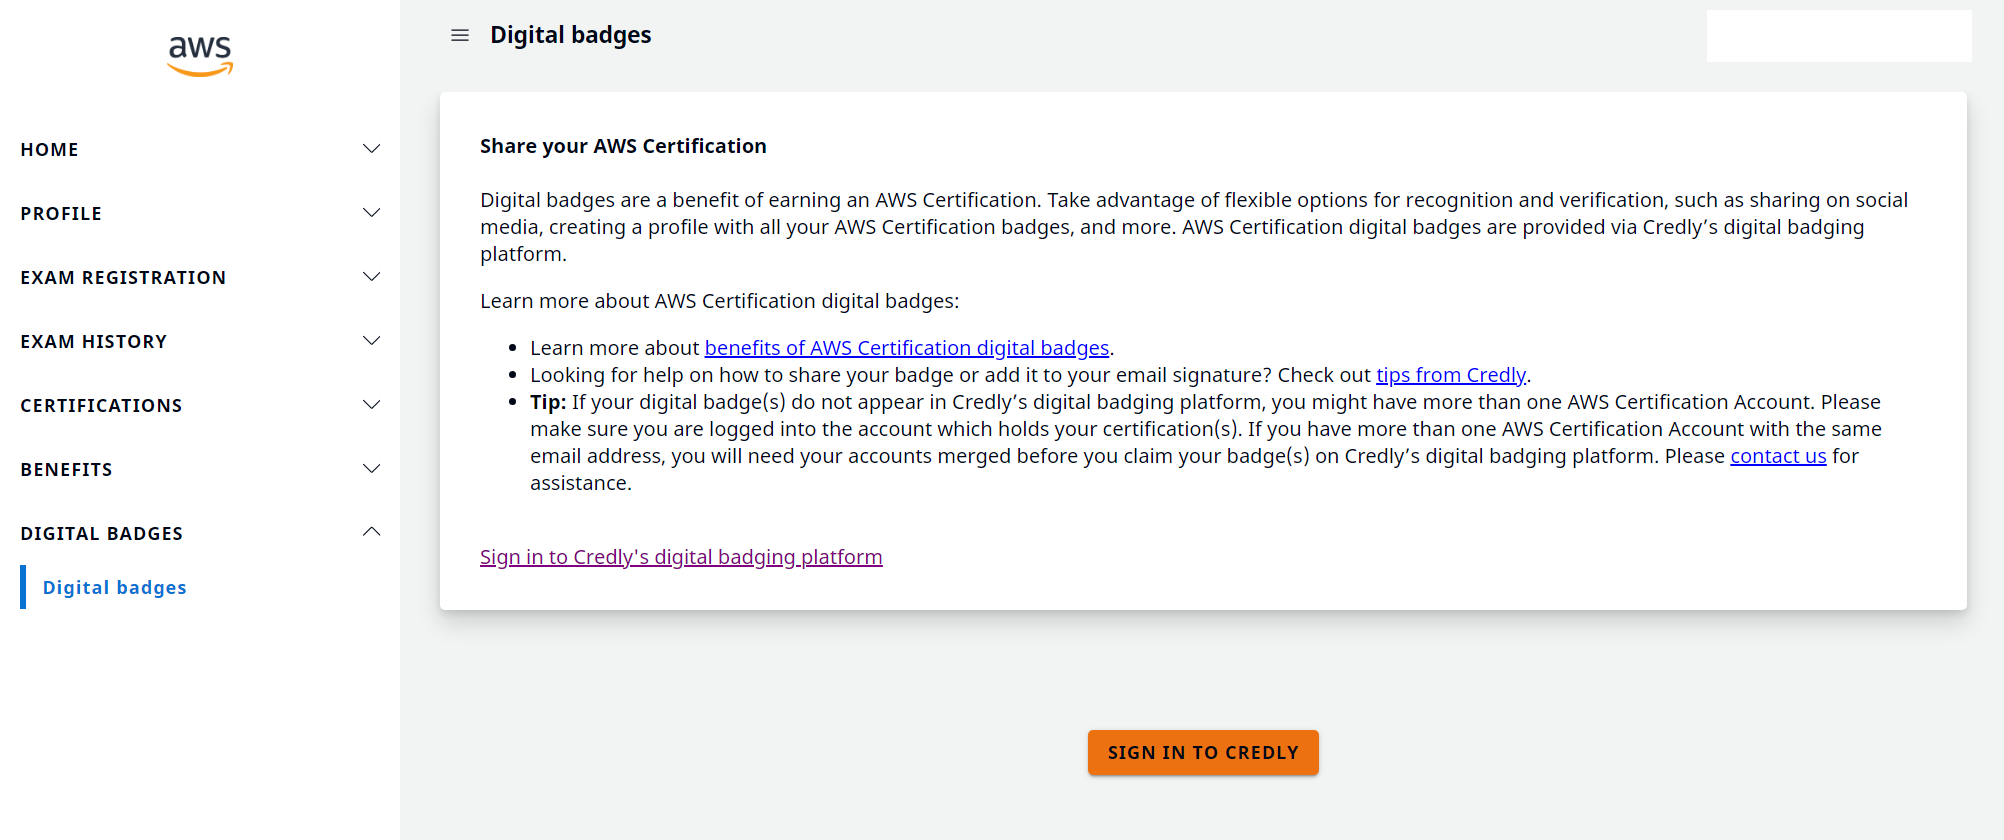Click the AWS logo
2004x840 pixels.
coord(200,56)
